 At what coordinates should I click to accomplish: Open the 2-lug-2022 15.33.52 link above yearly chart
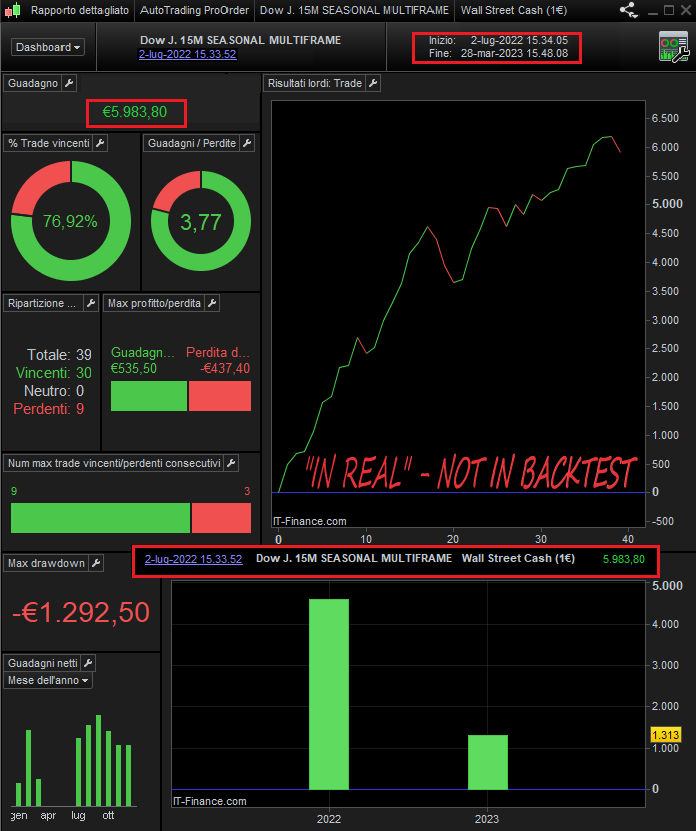193,559
